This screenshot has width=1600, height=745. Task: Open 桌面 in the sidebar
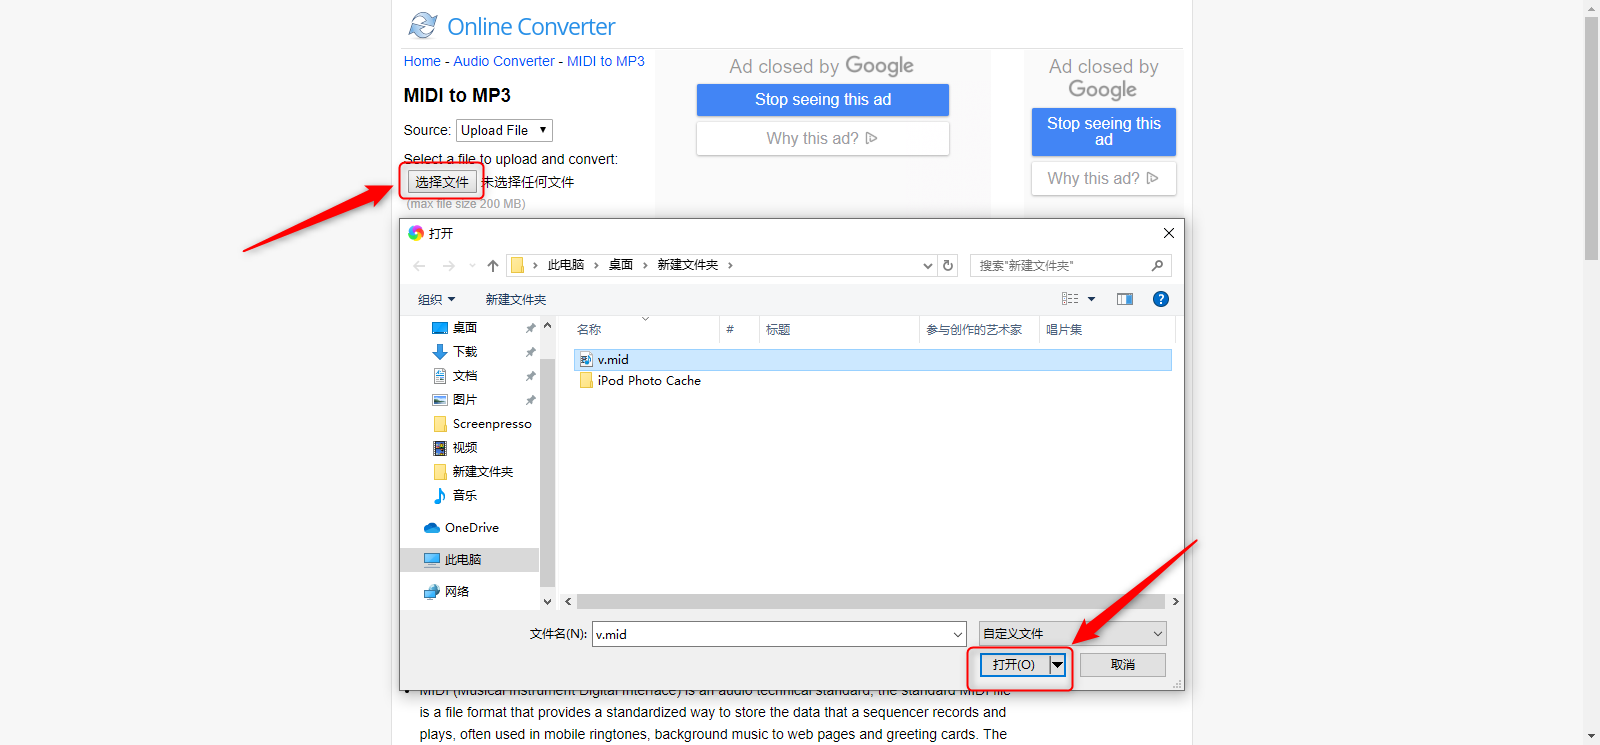point(465,328)
